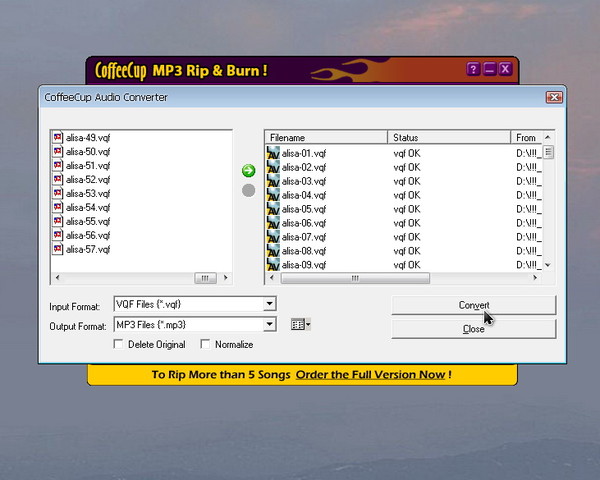This screenshot has height=480, width=600.
Task: Click the Close button
Action: (x=474, y=329)
